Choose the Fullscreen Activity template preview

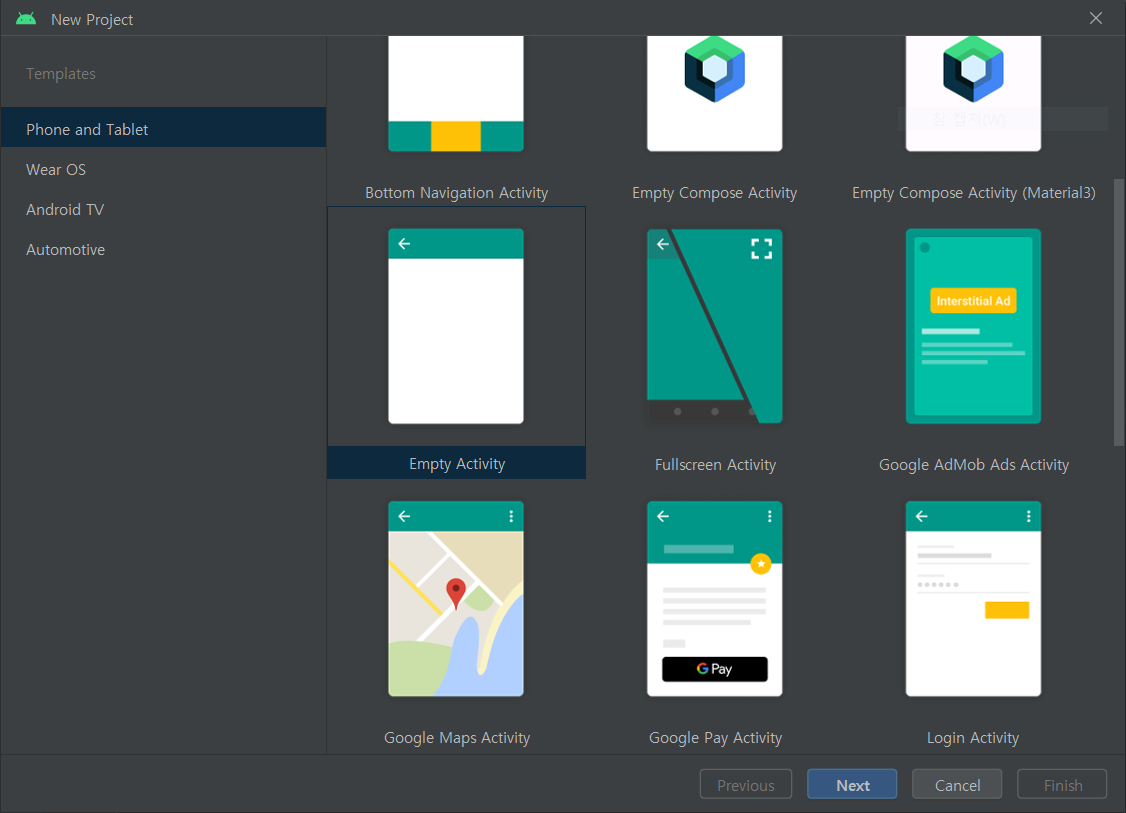tap(715, 326)
